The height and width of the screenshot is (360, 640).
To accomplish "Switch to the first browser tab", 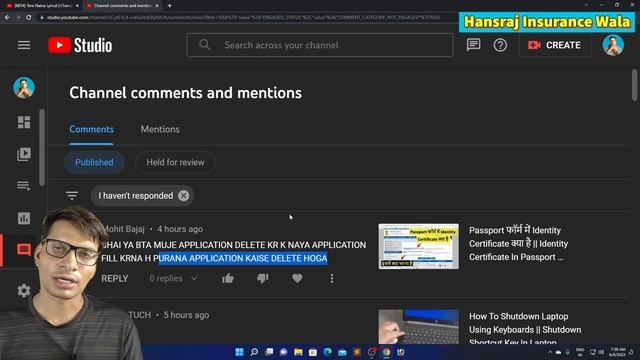I will coord(42,6).
